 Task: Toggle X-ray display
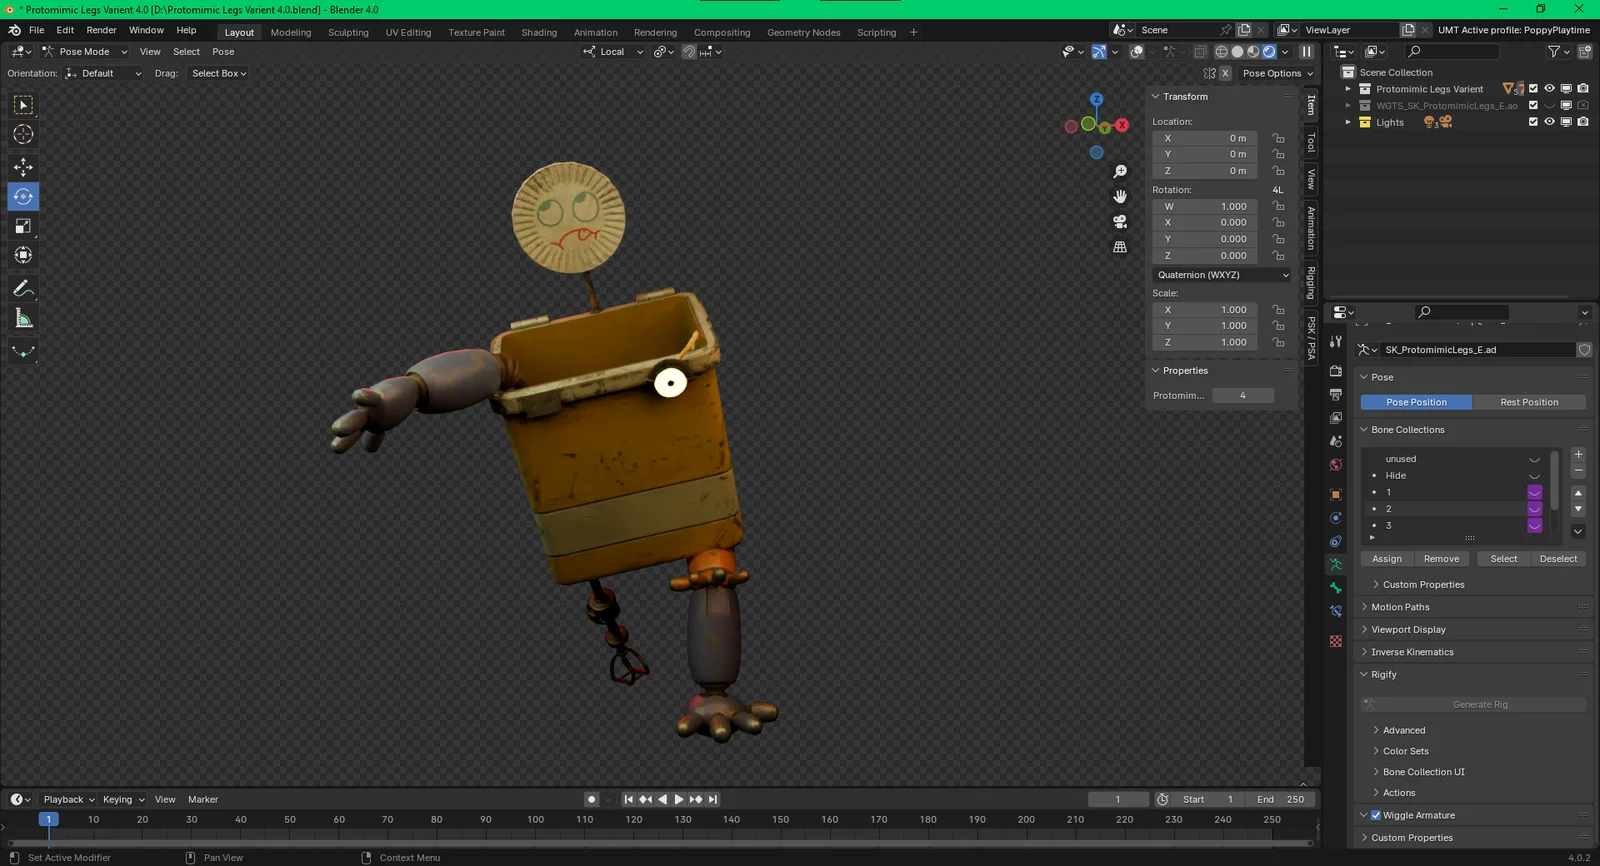(1200, 52)
